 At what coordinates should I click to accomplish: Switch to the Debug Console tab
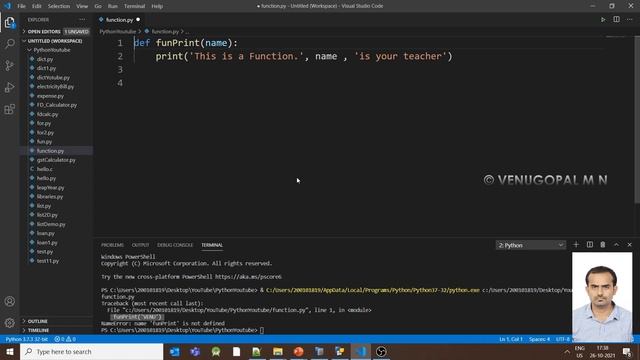[x=175, y=245]
